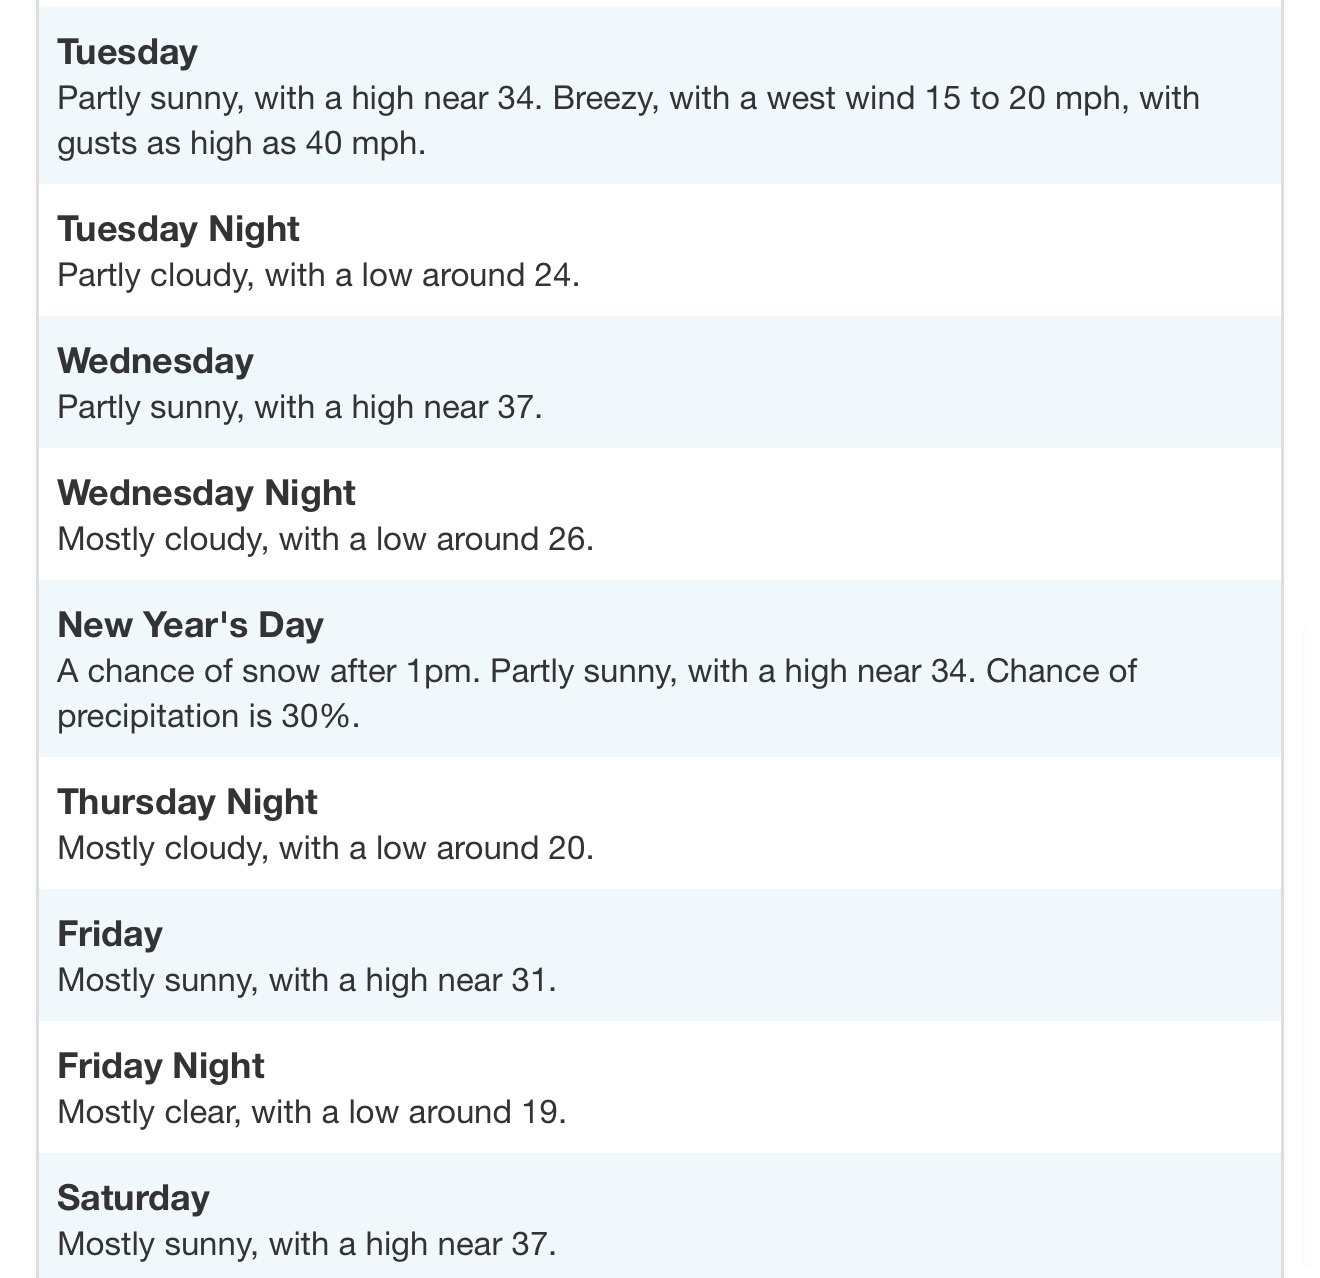Click the Tuesday forecast heading
This screenshot has width=1320, height=1278.
[128, 52]
